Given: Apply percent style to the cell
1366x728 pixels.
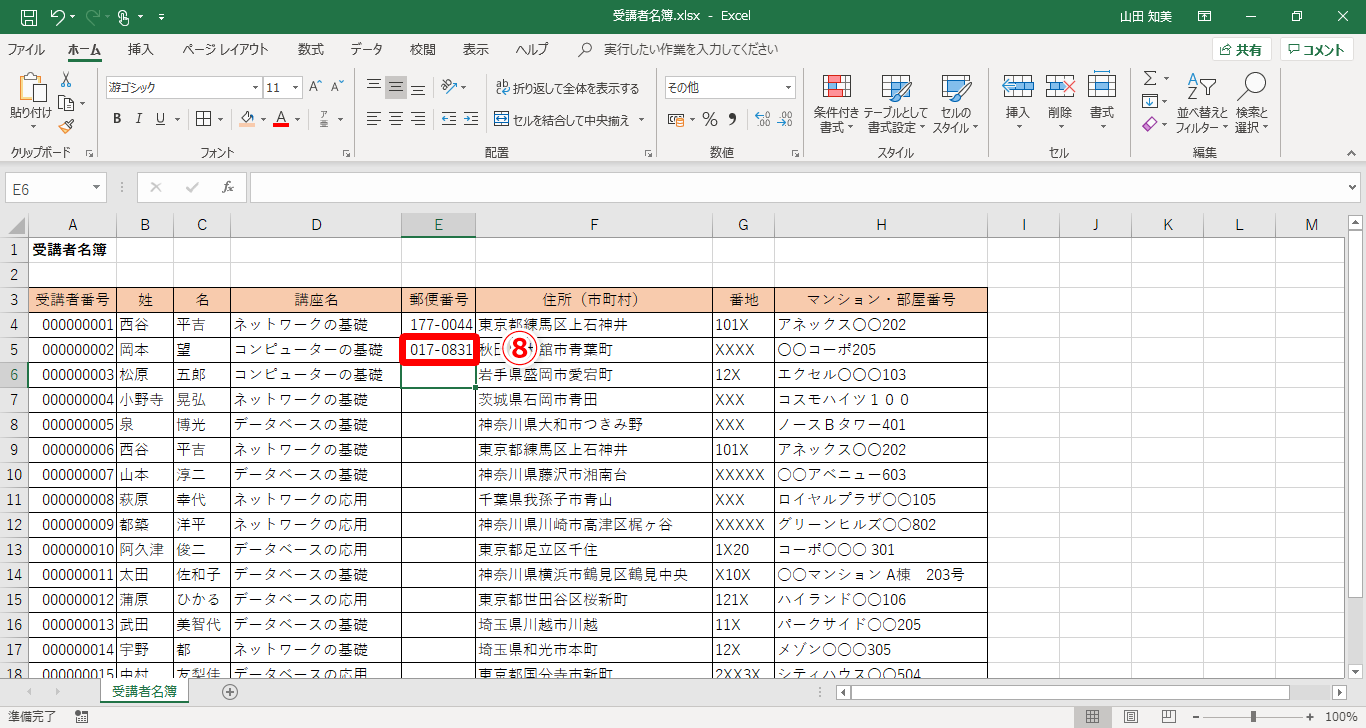Looking at the screenshot, I should 709,120.
